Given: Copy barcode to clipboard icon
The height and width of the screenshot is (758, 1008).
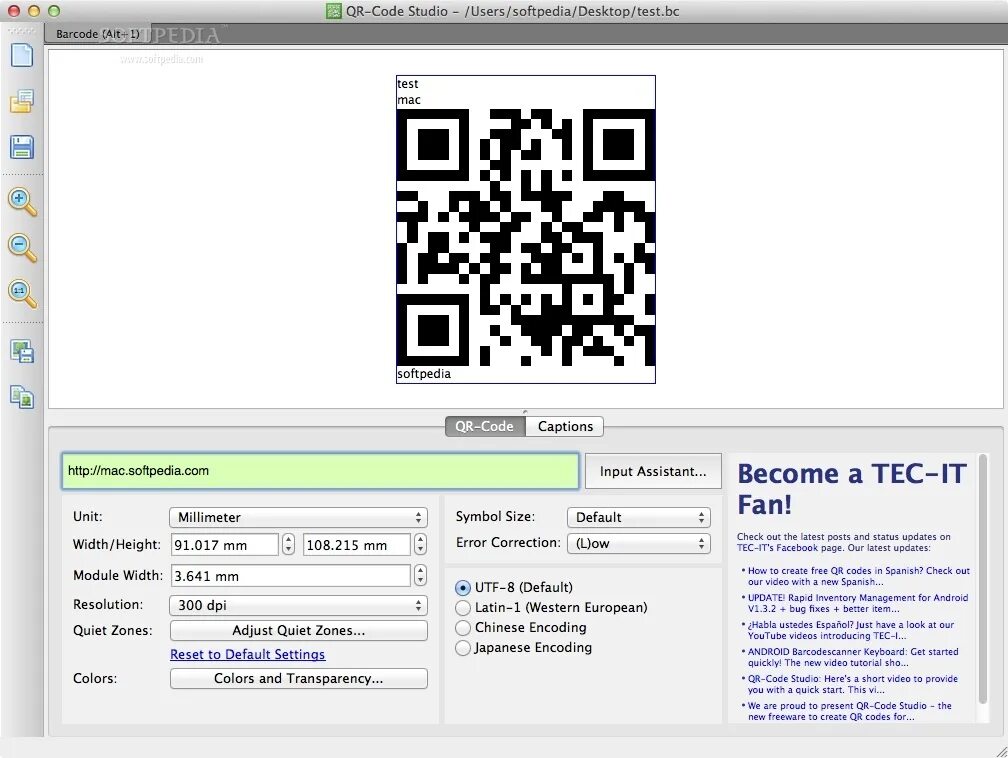Looking at the screenshot, I should [x=22, y=397].
